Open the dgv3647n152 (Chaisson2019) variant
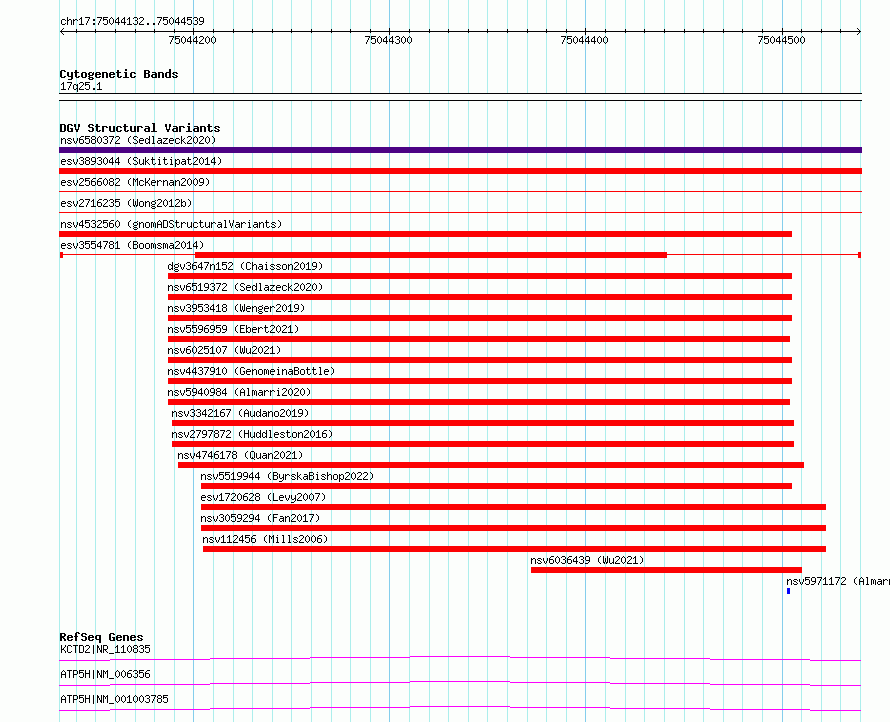 pyautogui.click(x=245, y=267)
